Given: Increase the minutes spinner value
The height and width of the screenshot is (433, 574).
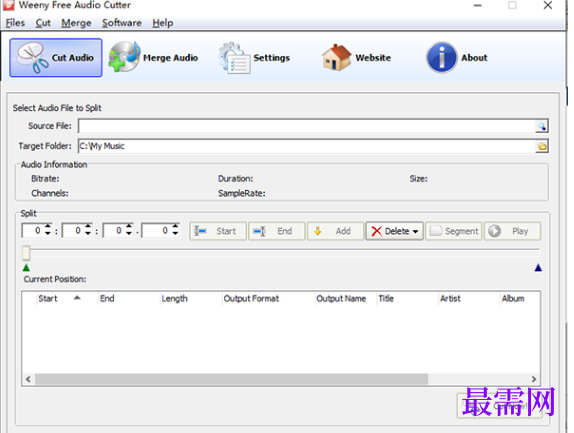Looking at the screenshot, I should tap(88, 226).
